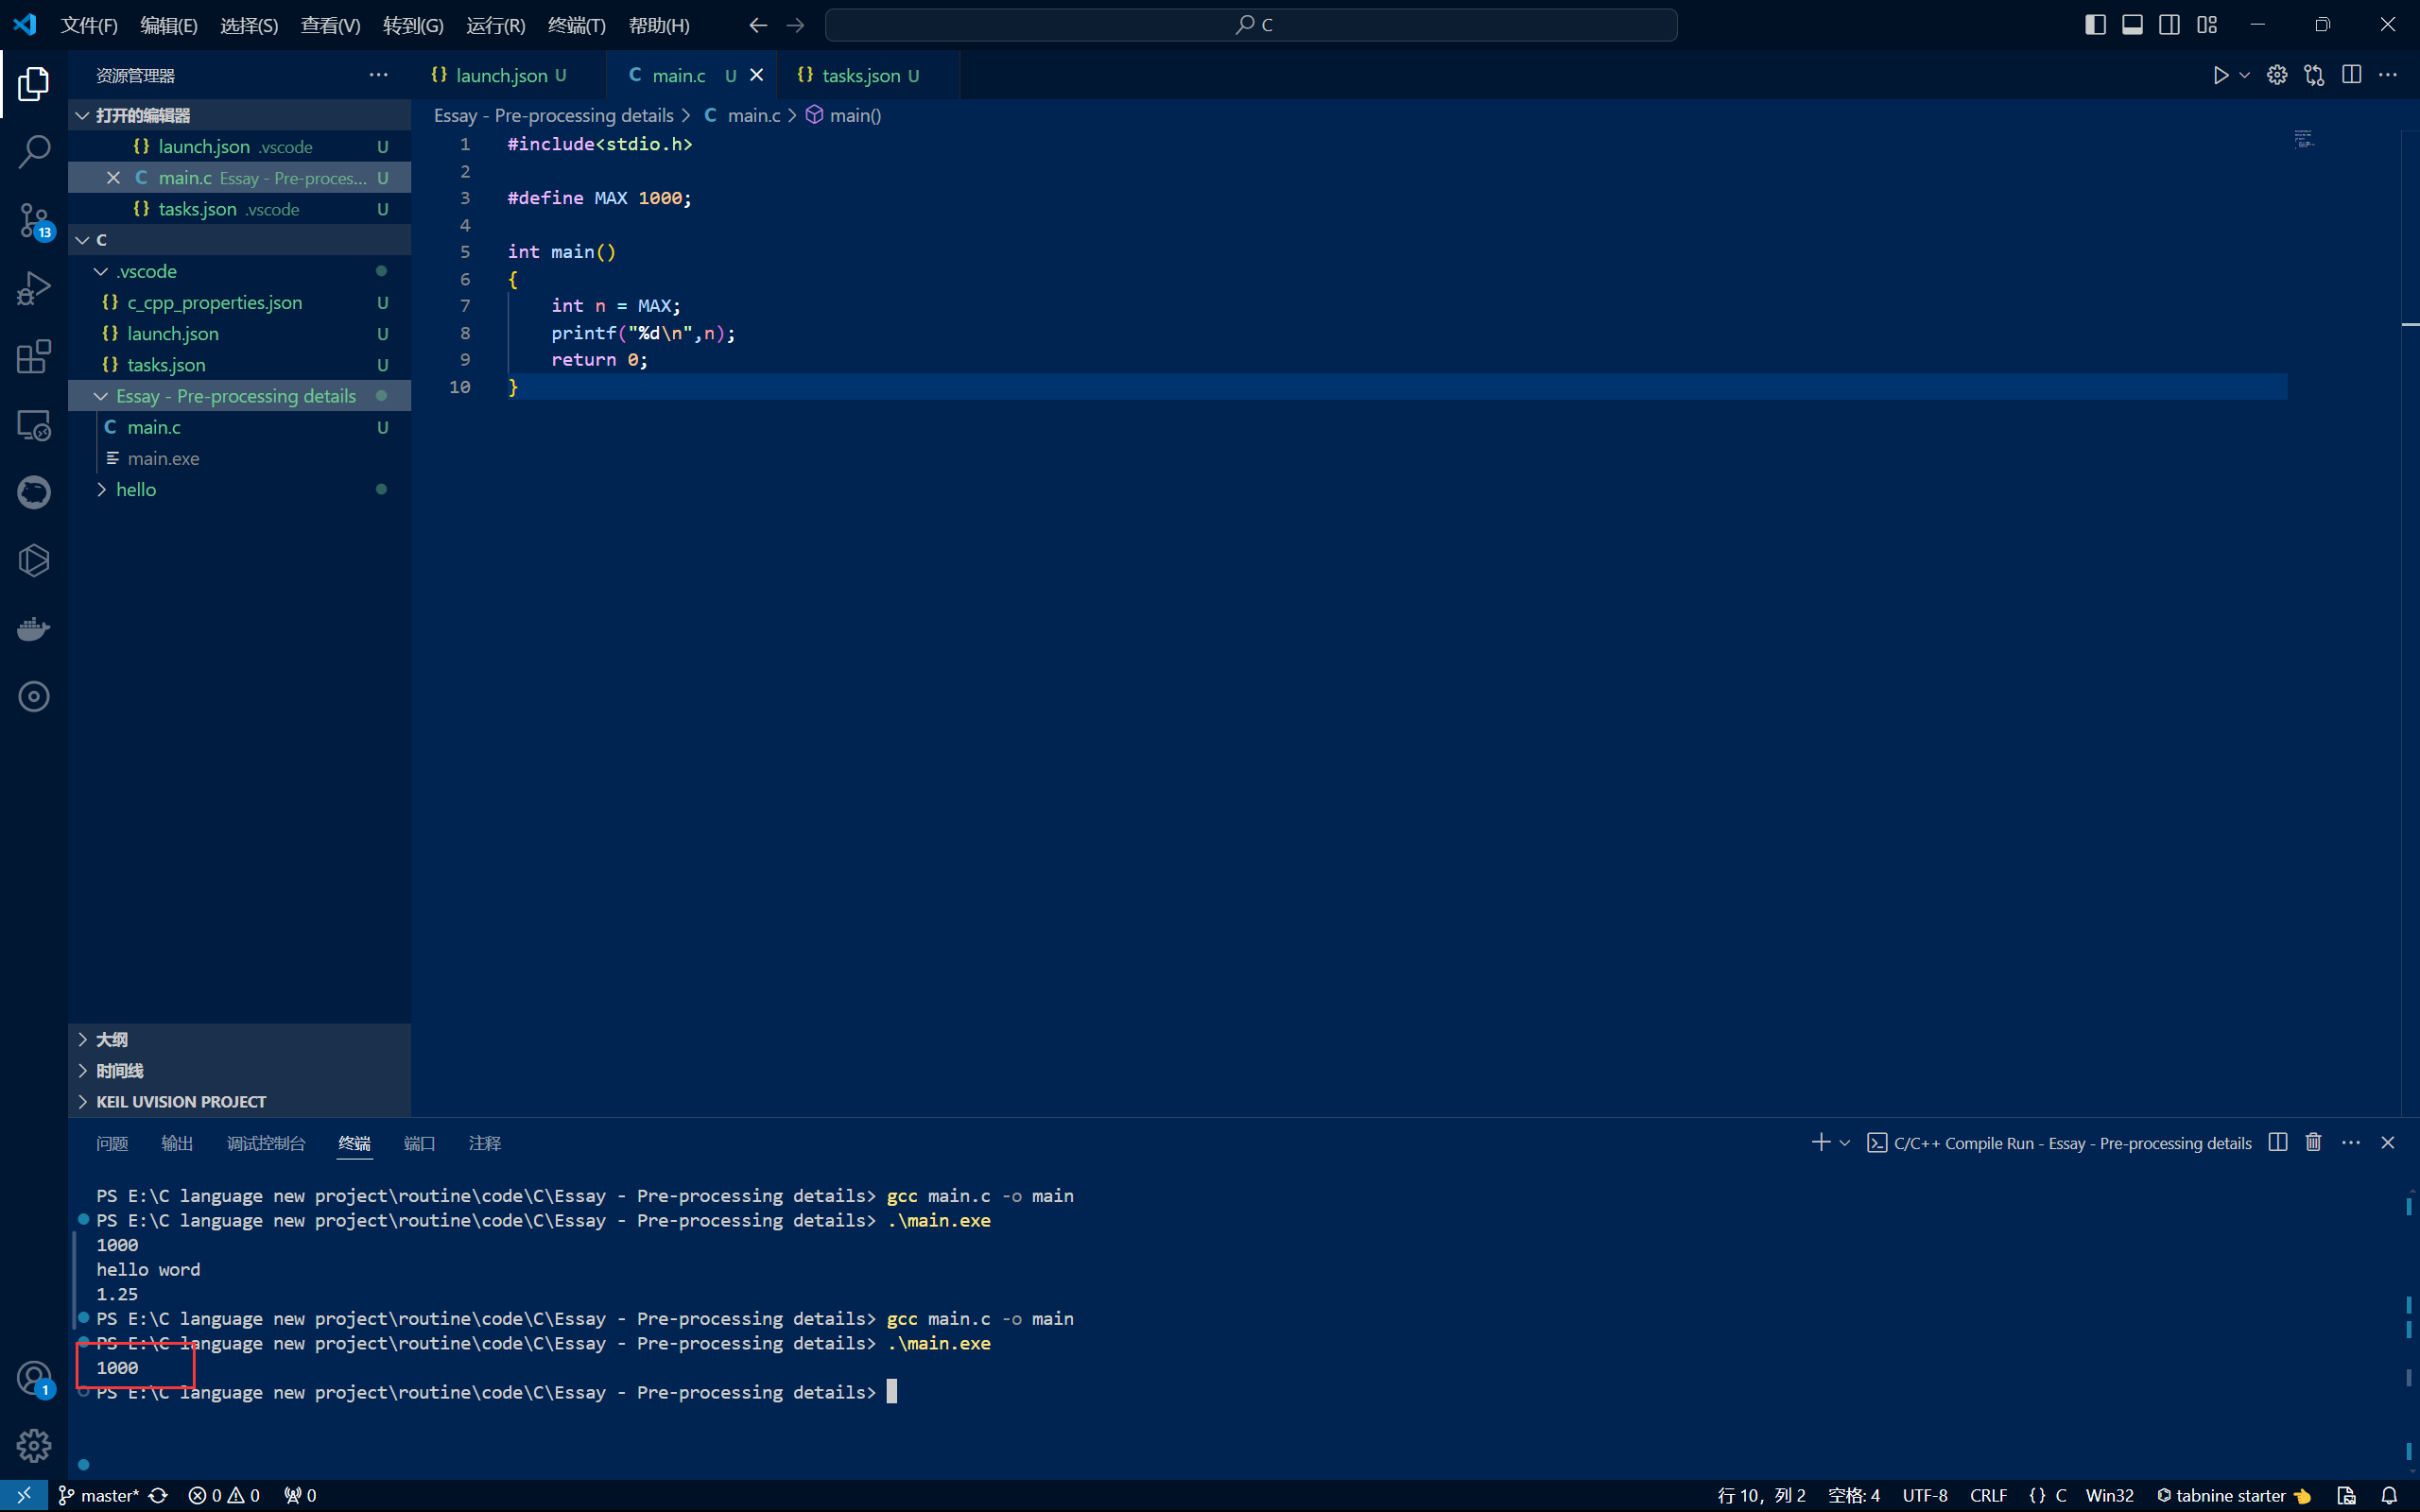Open the Run and Debug view
Image resolution: width=2420 pixels, height=1512 pixels.
34,289
